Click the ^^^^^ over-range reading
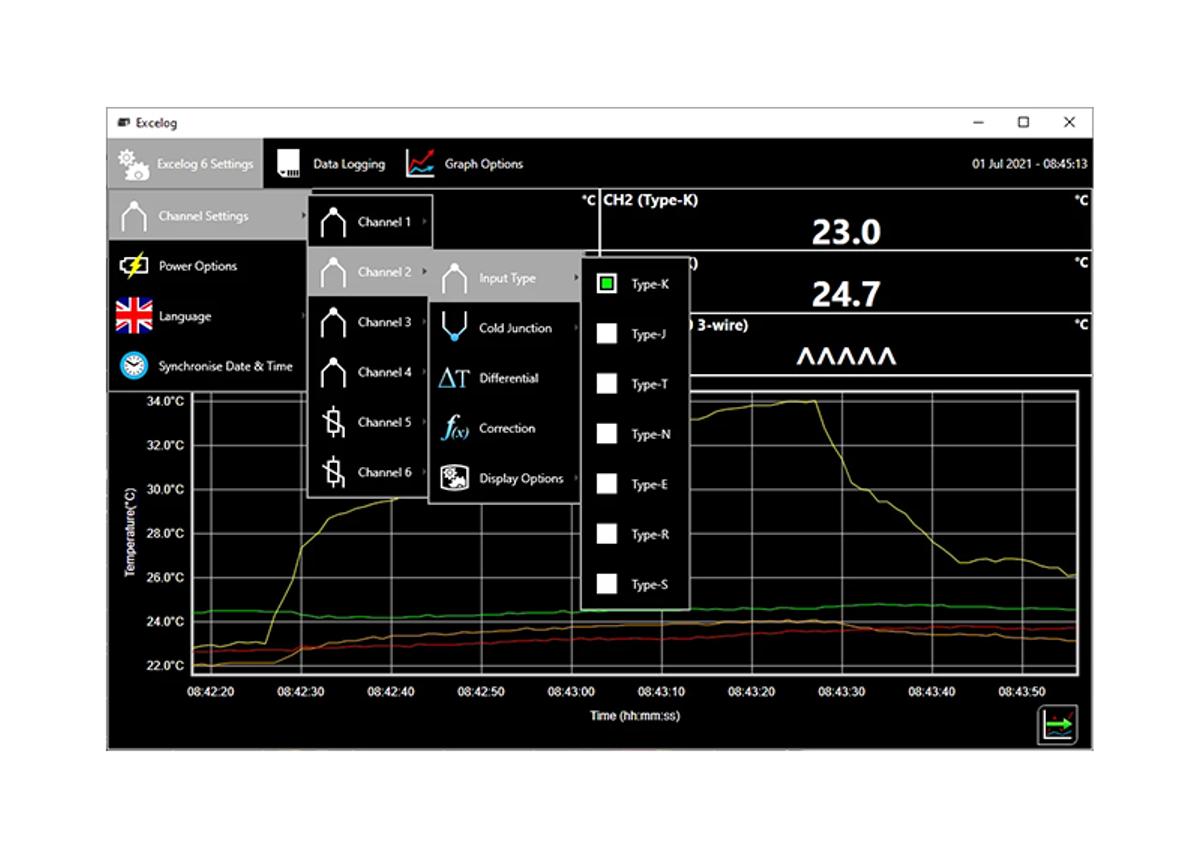The width and height of the screenshot is (1200, 857). tap(846, 357)
